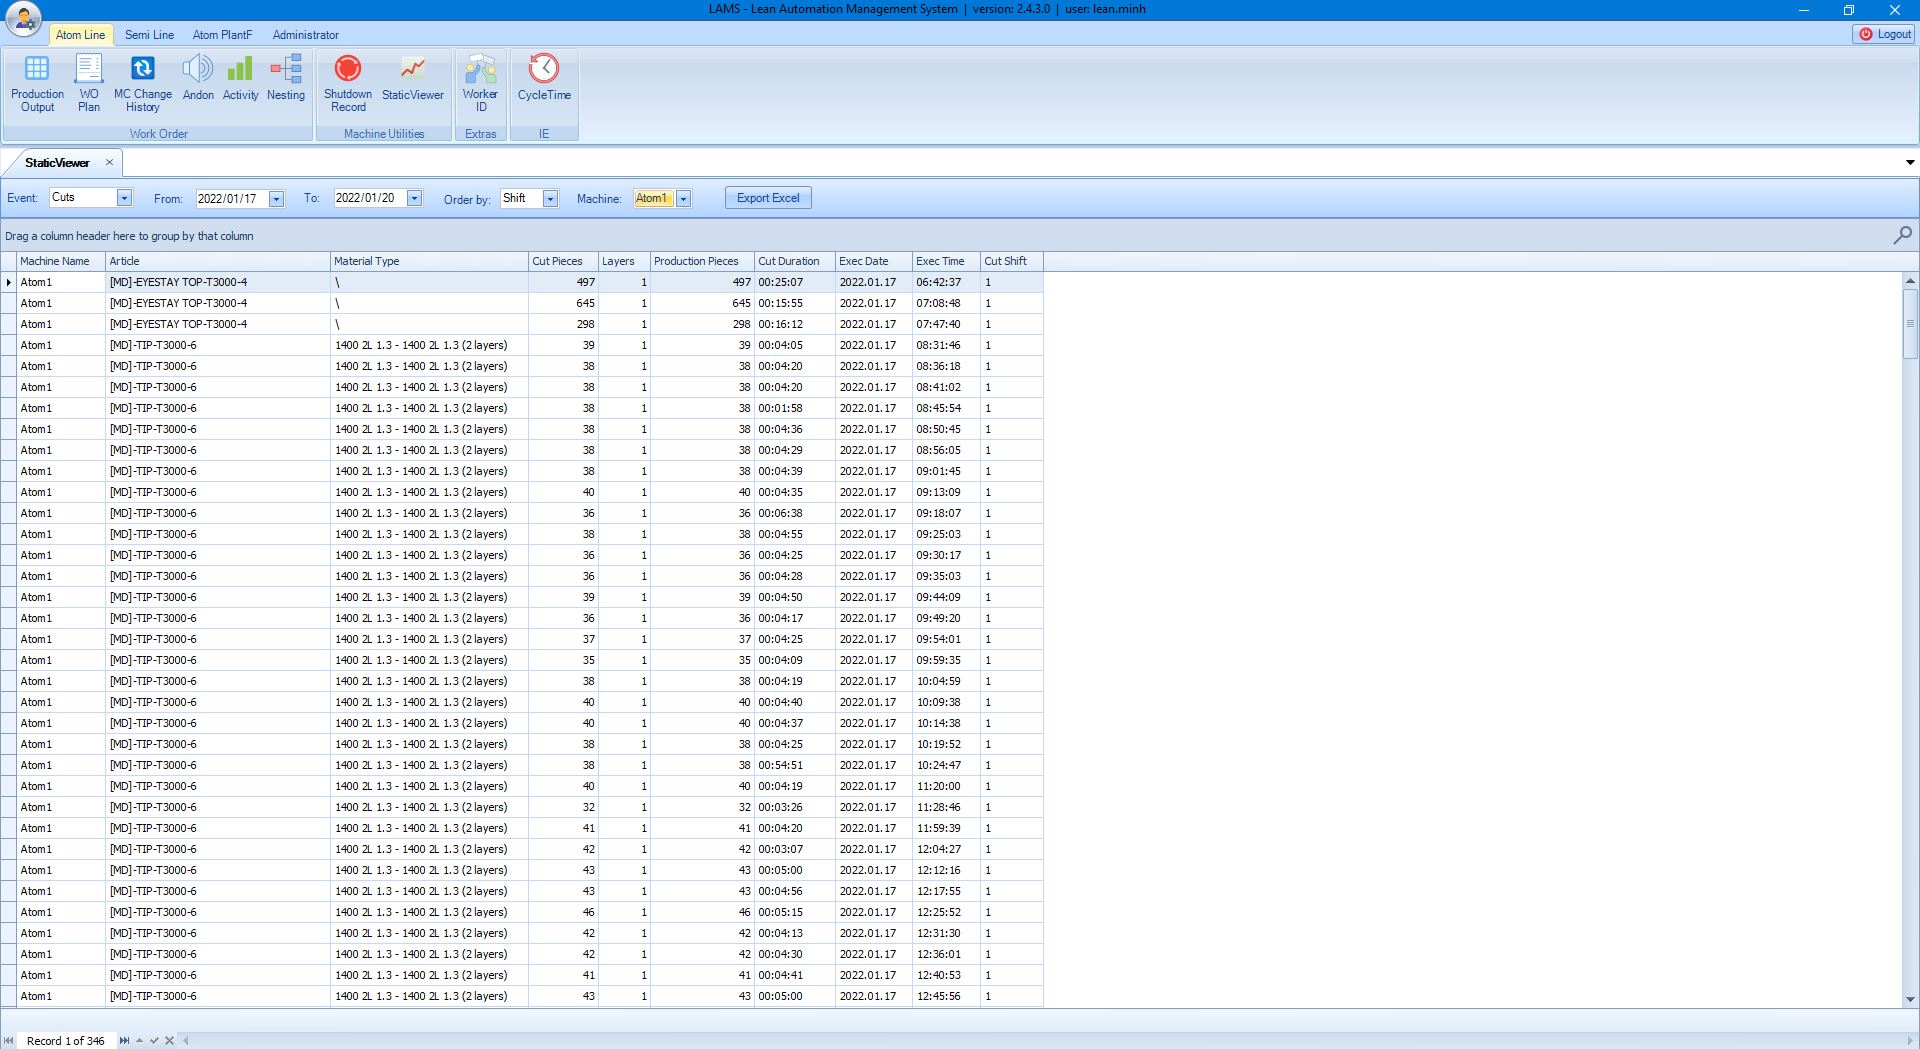The width and height of the screenshot is (1920, 1049).
Task: Click the grid search magnifier icon
Action: [x=1902, y=235]
